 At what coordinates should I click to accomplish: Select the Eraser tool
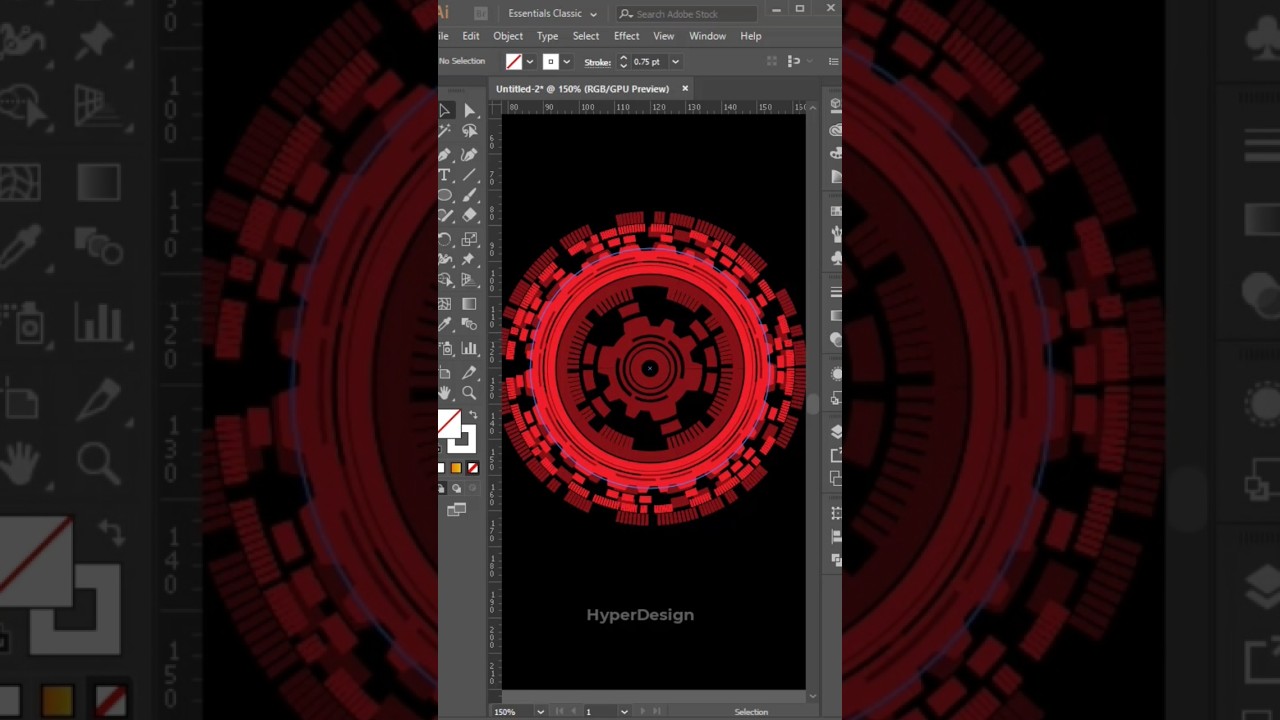click(x=470, y=215)
